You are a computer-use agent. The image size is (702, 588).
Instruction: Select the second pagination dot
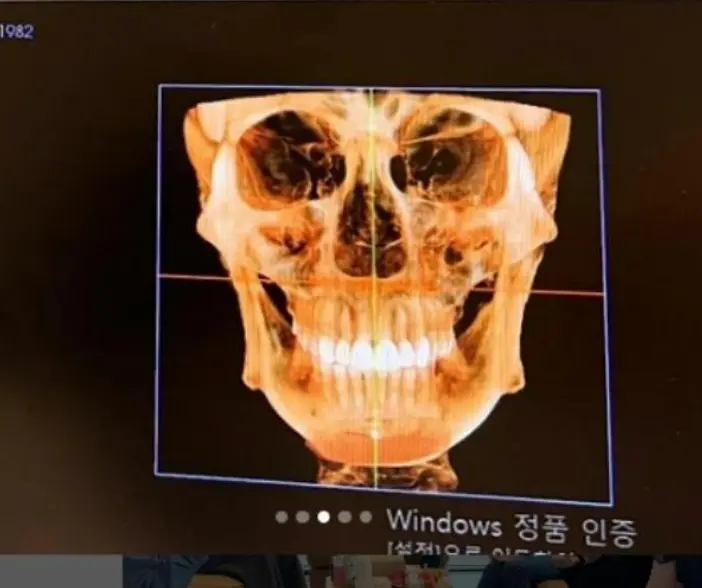pos(302,517)
